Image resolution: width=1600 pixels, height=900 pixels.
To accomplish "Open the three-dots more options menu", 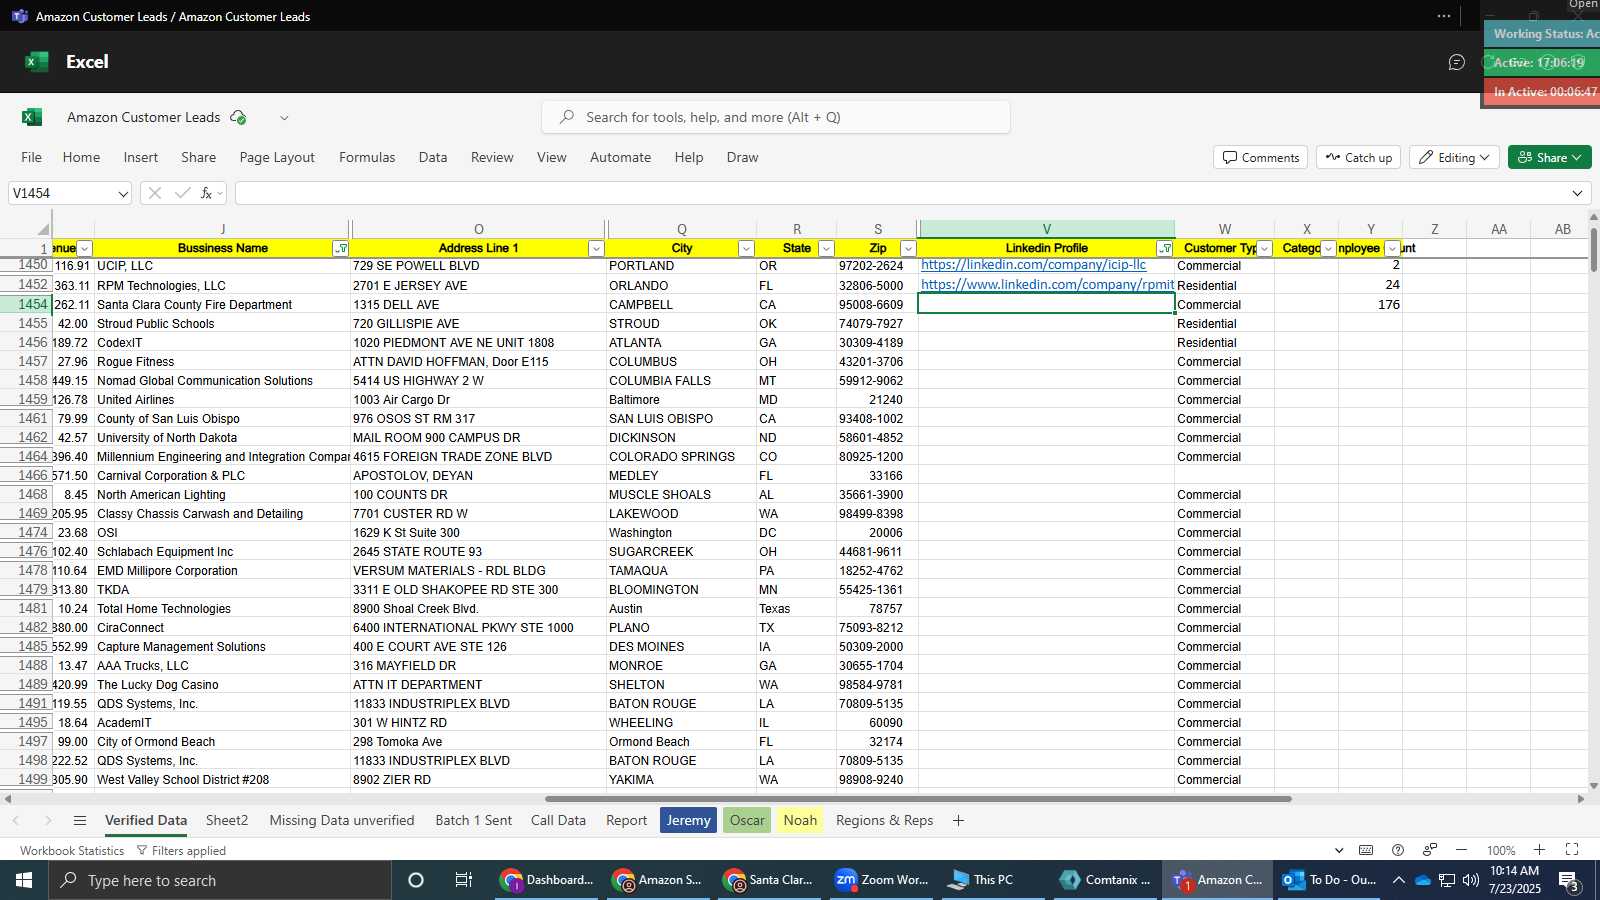I will click(1444, 16).
